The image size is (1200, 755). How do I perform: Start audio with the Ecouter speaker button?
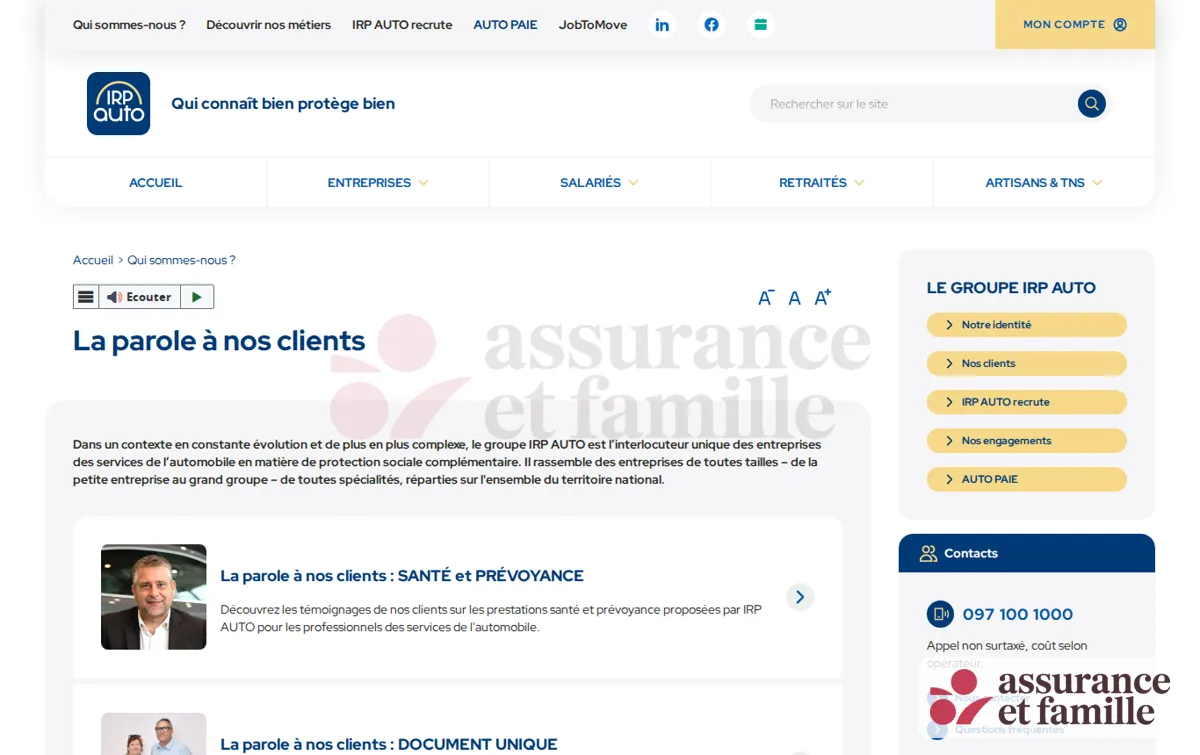(139, 297)
